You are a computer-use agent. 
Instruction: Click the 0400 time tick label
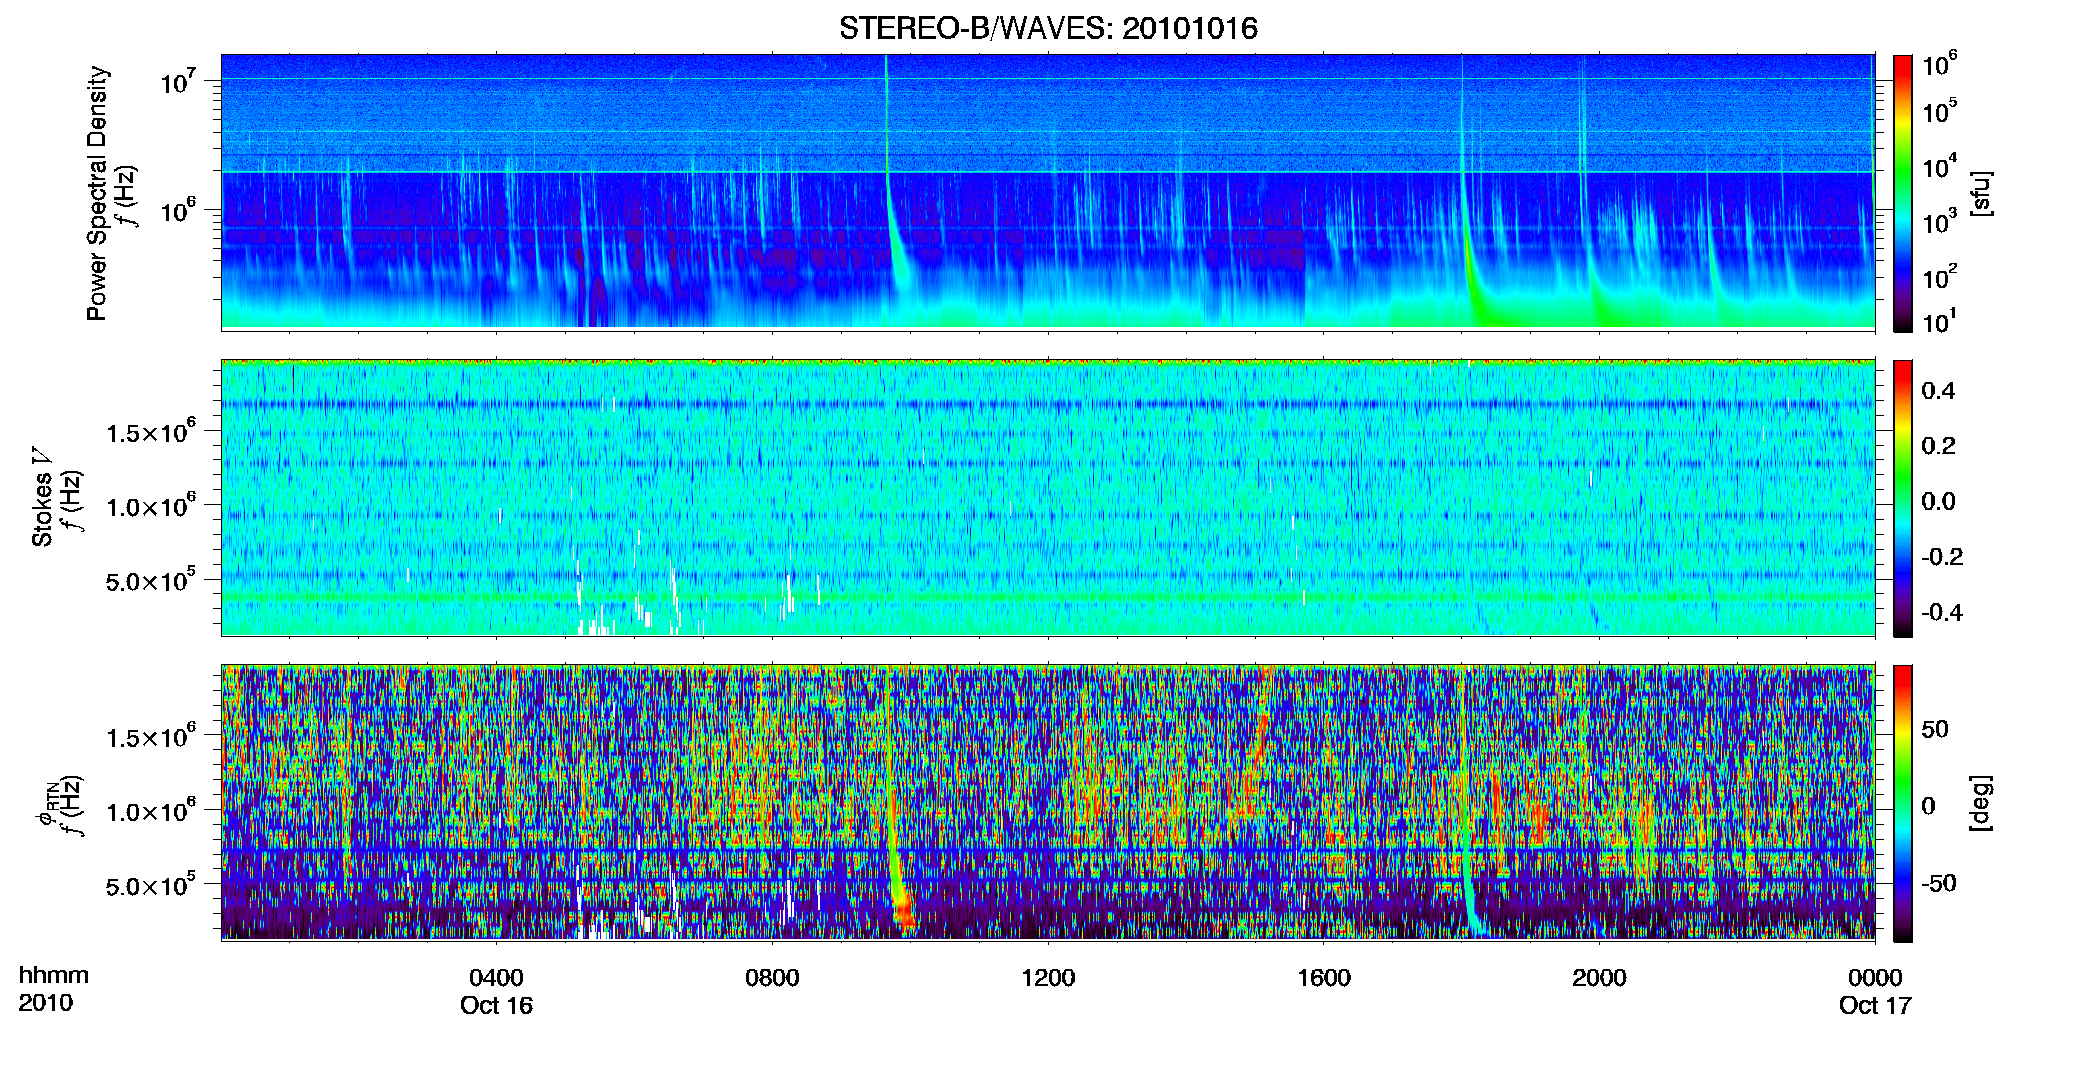pyautogui.click(x=496, y=978)
